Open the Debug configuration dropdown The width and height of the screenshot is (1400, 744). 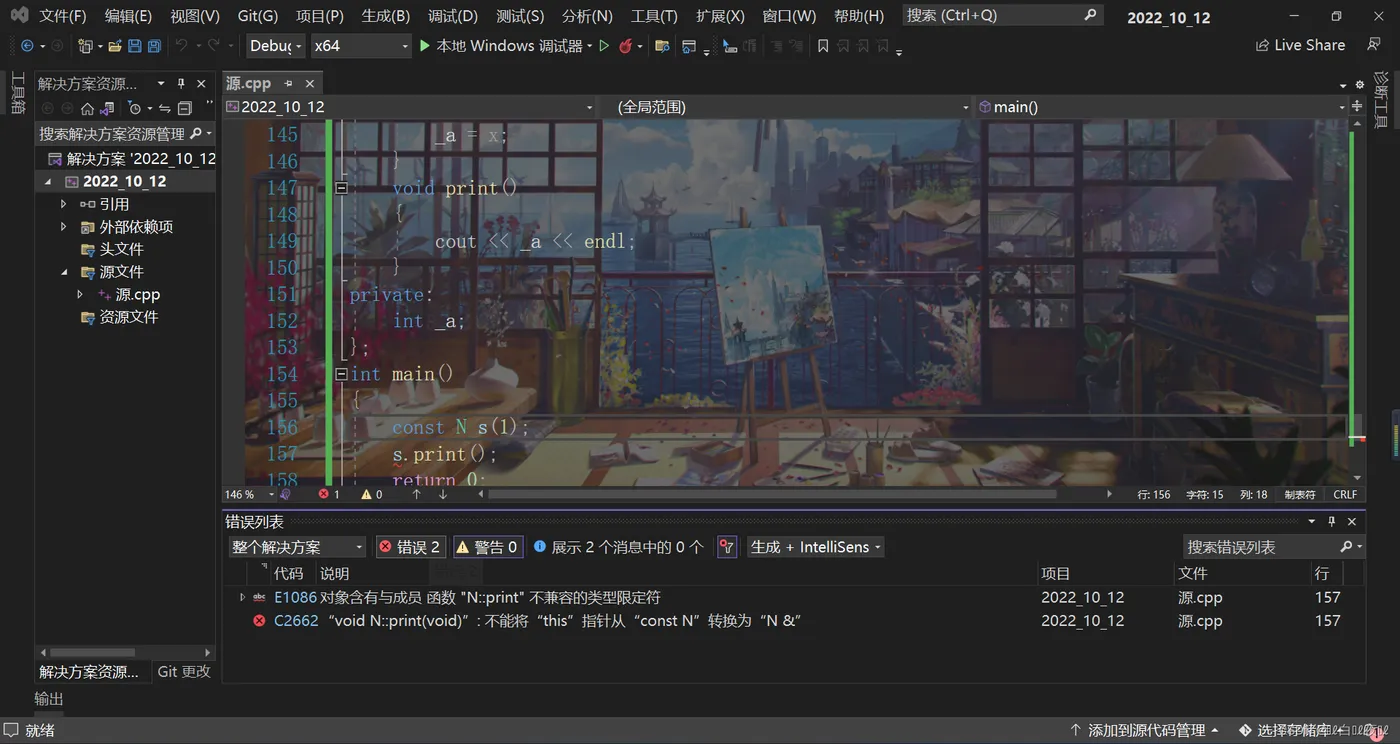point(275,46)
